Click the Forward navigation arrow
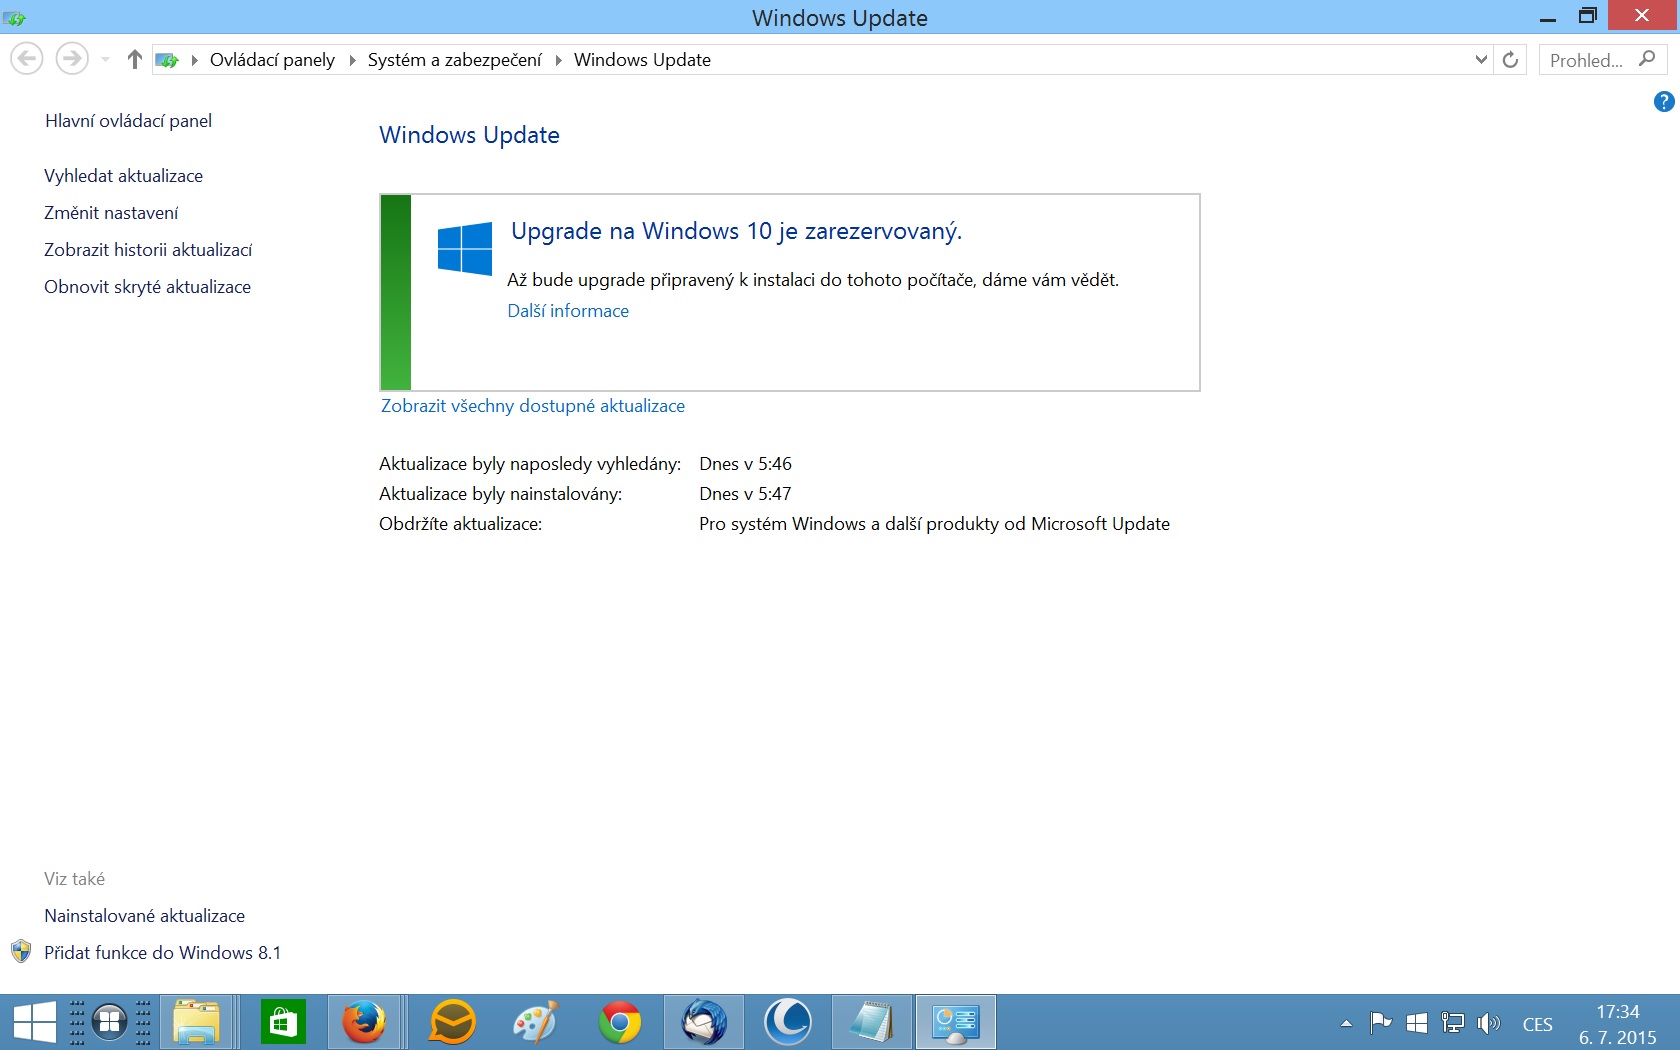The width and height of the screenshot is (1680, 1050). point(71,59)
